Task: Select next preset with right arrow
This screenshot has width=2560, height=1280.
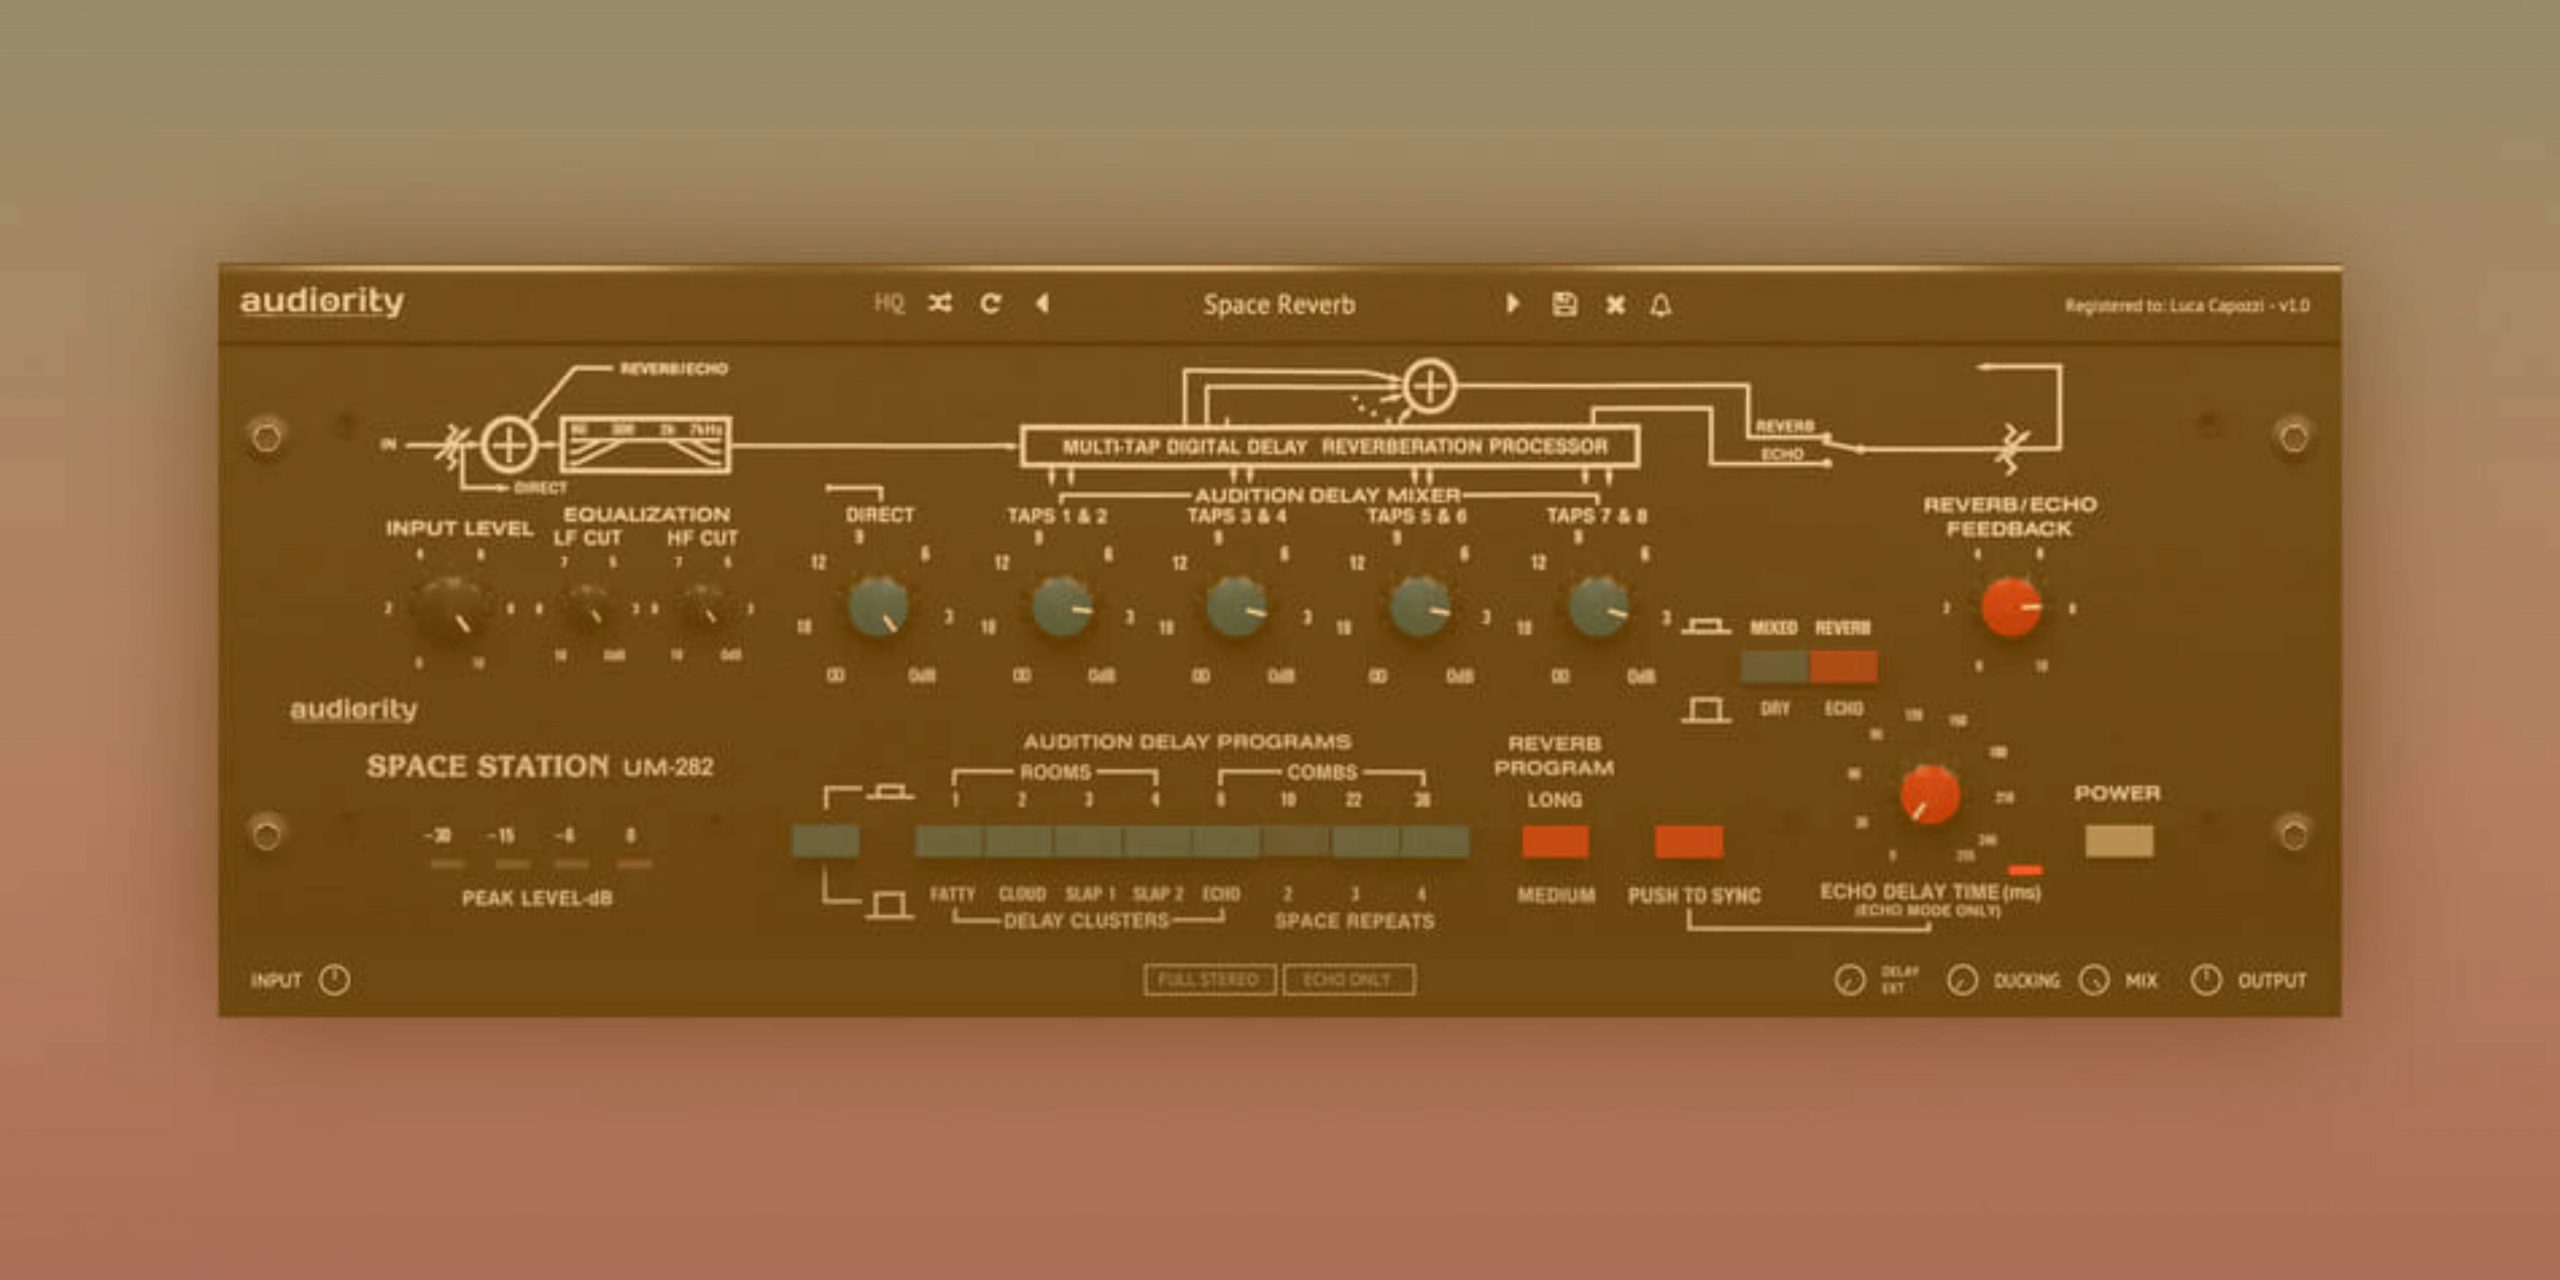Action: [x=1512, y=303]
